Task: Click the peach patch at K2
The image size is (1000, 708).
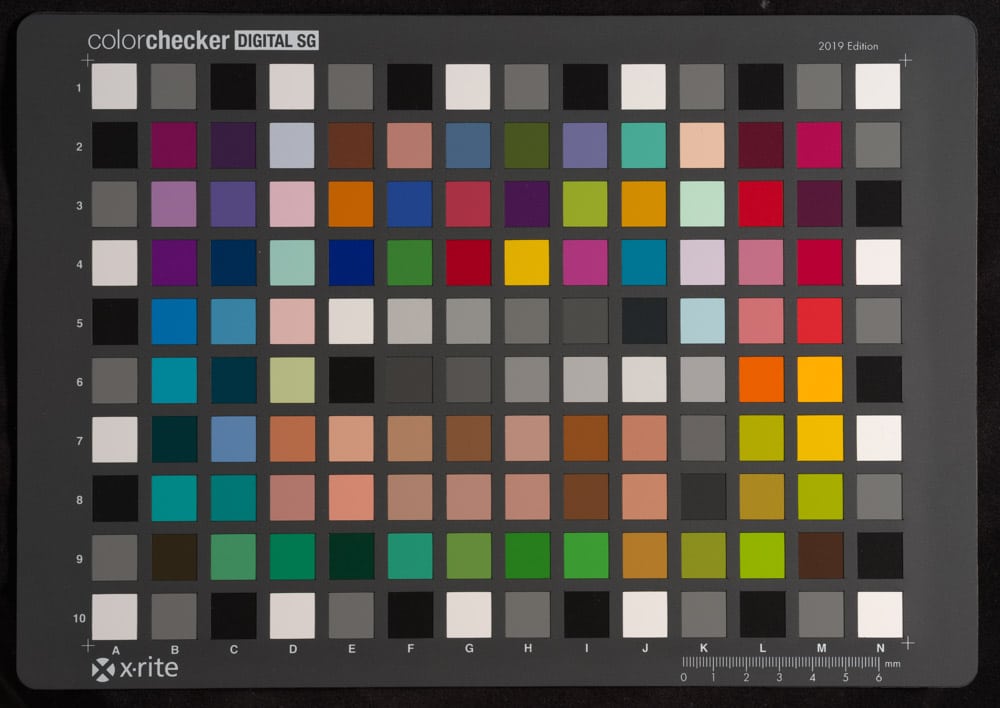Action: tap(702, 145)
